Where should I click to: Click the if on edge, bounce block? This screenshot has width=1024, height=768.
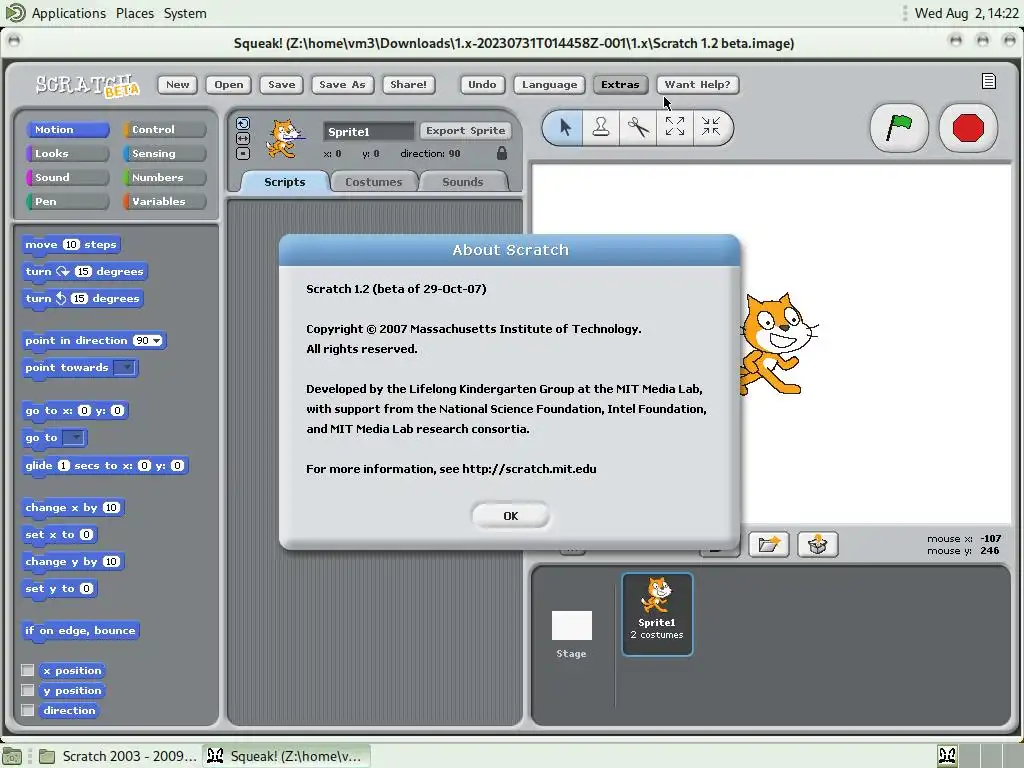tap(80, 630)
